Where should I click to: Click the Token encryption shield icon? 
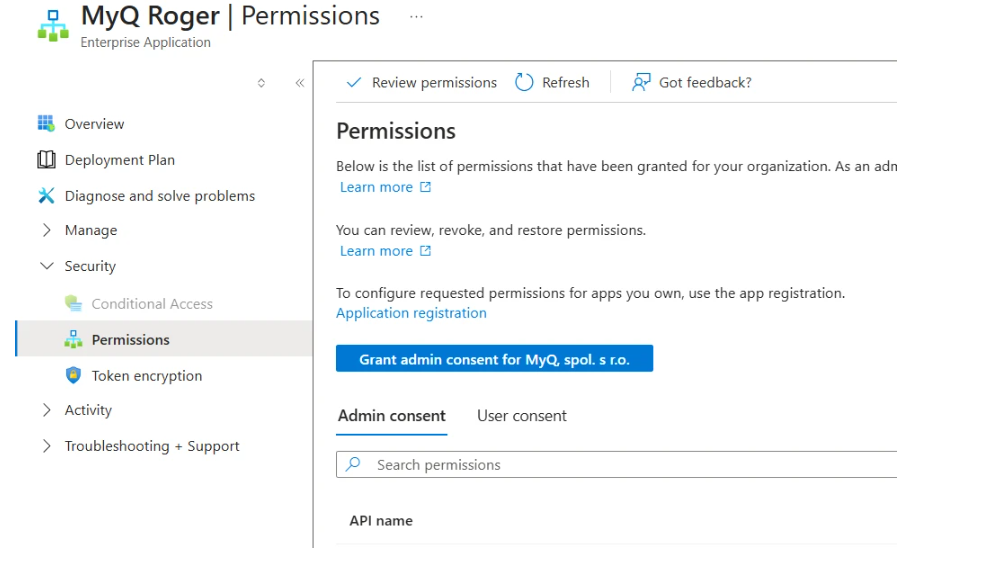73,375
